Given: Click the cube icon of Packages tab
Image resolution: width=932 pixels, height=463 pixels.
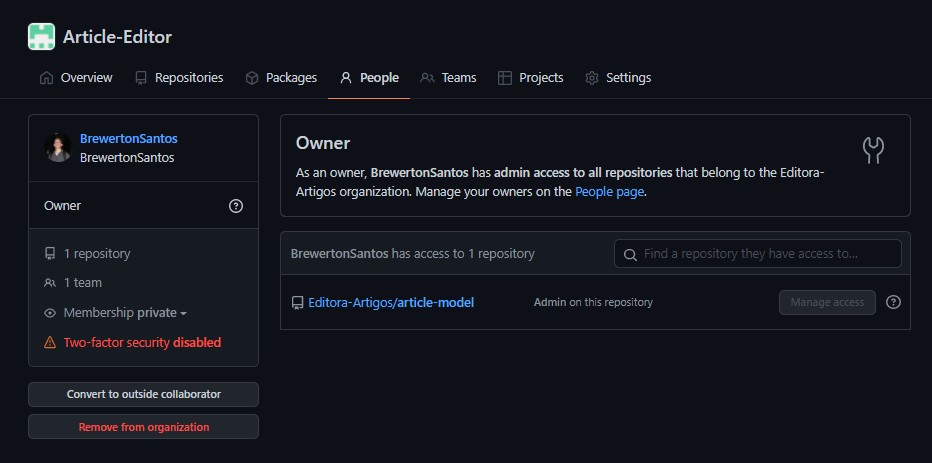Looking at the screenshot, I should tap(252, 78).
